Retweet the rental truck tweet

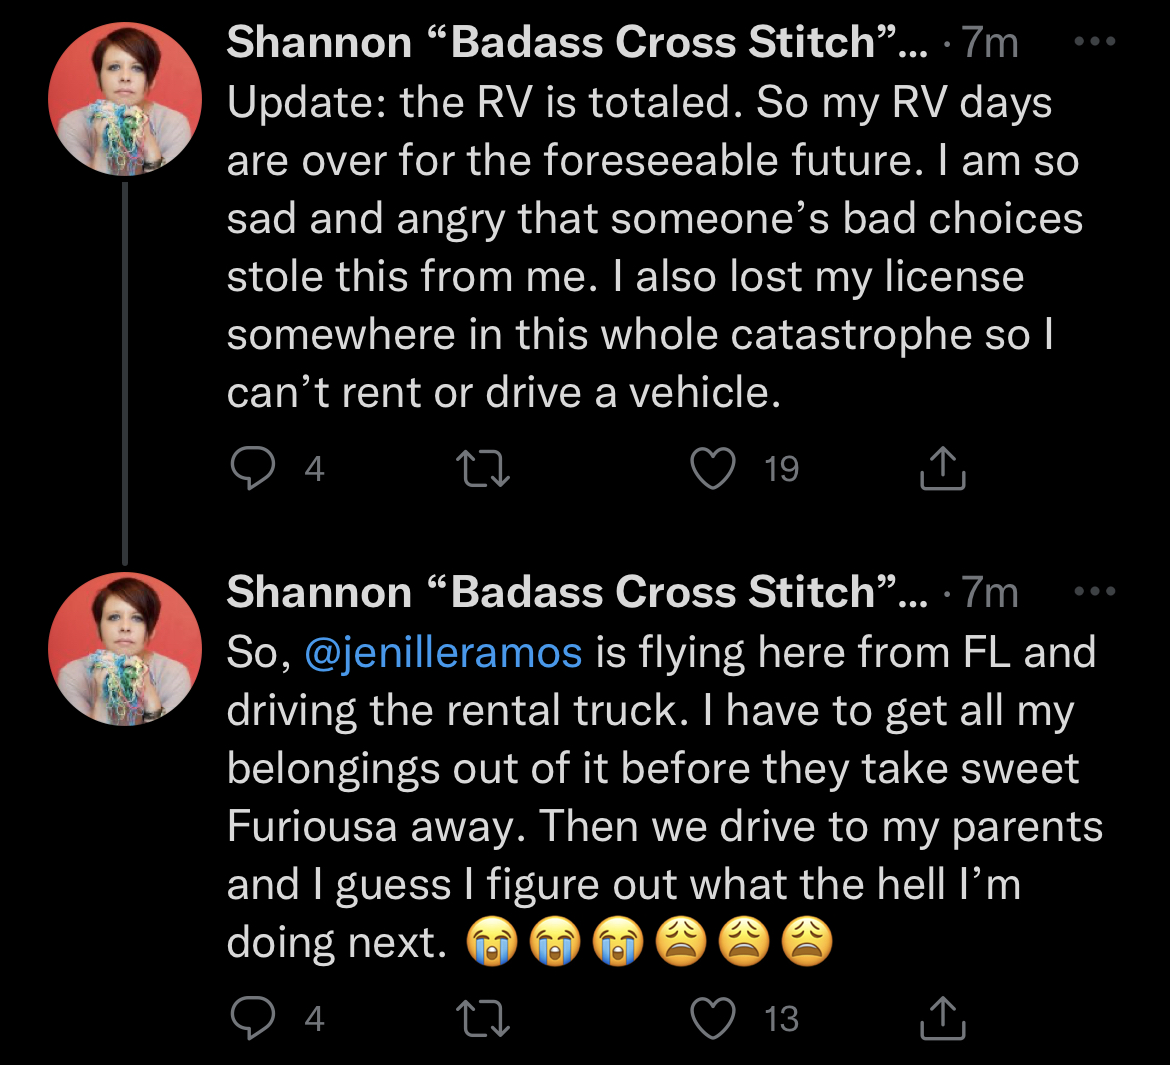pyautogui.click(x=483, y=1018)
